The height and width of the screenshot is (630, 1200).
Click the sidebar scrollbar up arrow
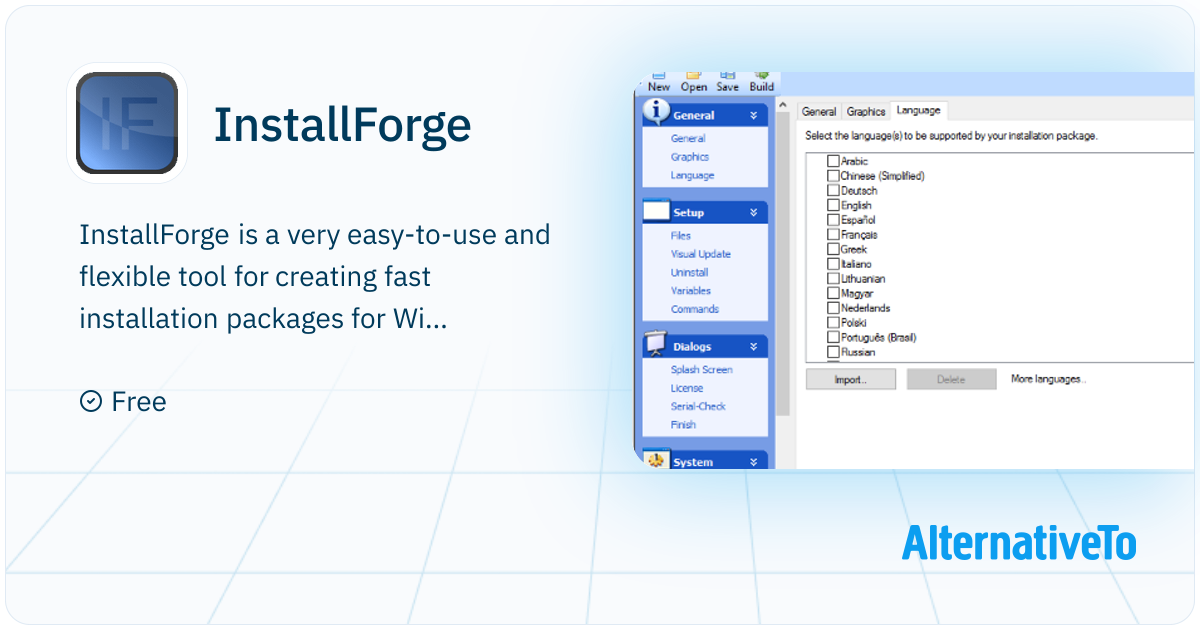[x=783, y=105]
